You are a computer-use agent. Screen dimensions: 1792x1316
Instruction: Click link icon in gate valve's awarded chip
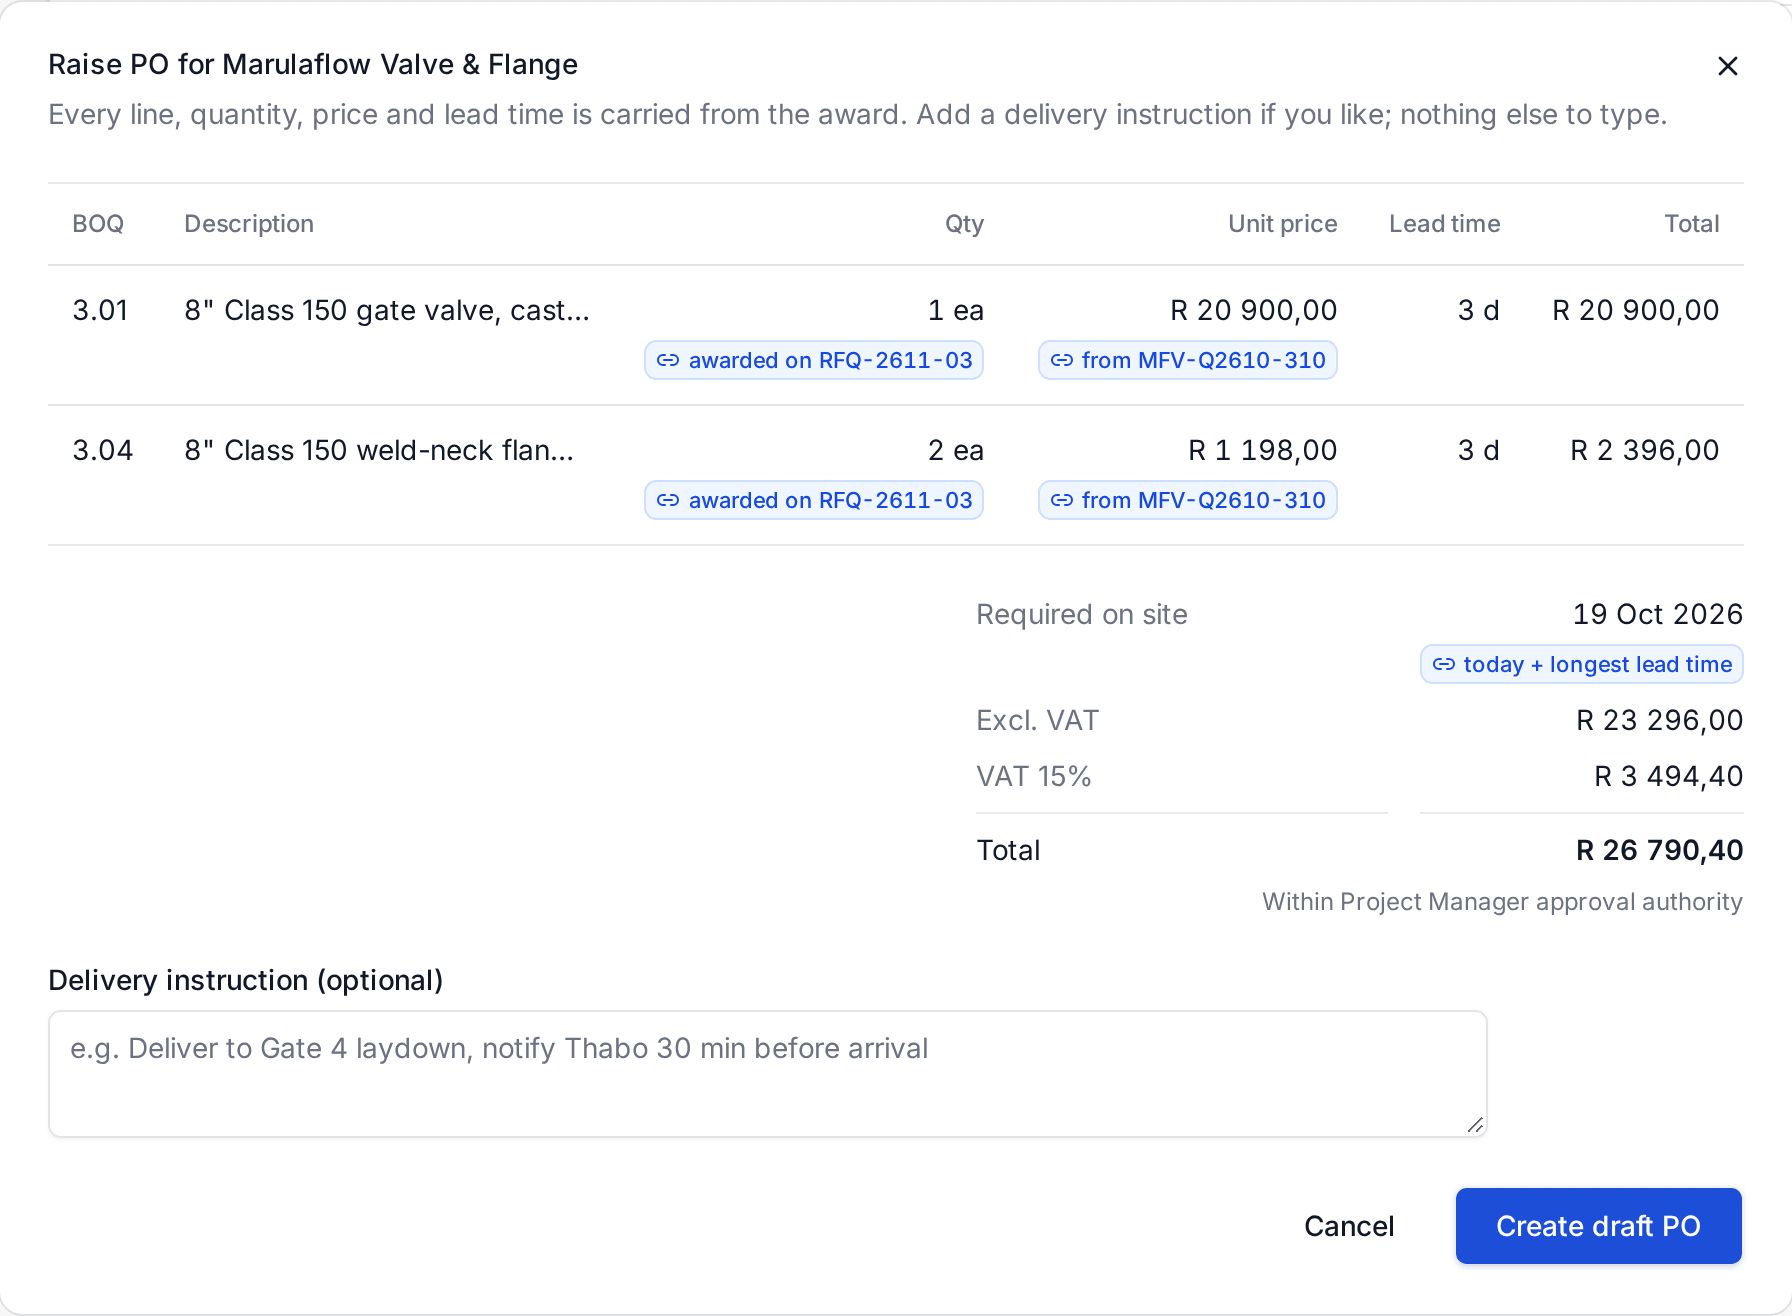coord(668,360)
